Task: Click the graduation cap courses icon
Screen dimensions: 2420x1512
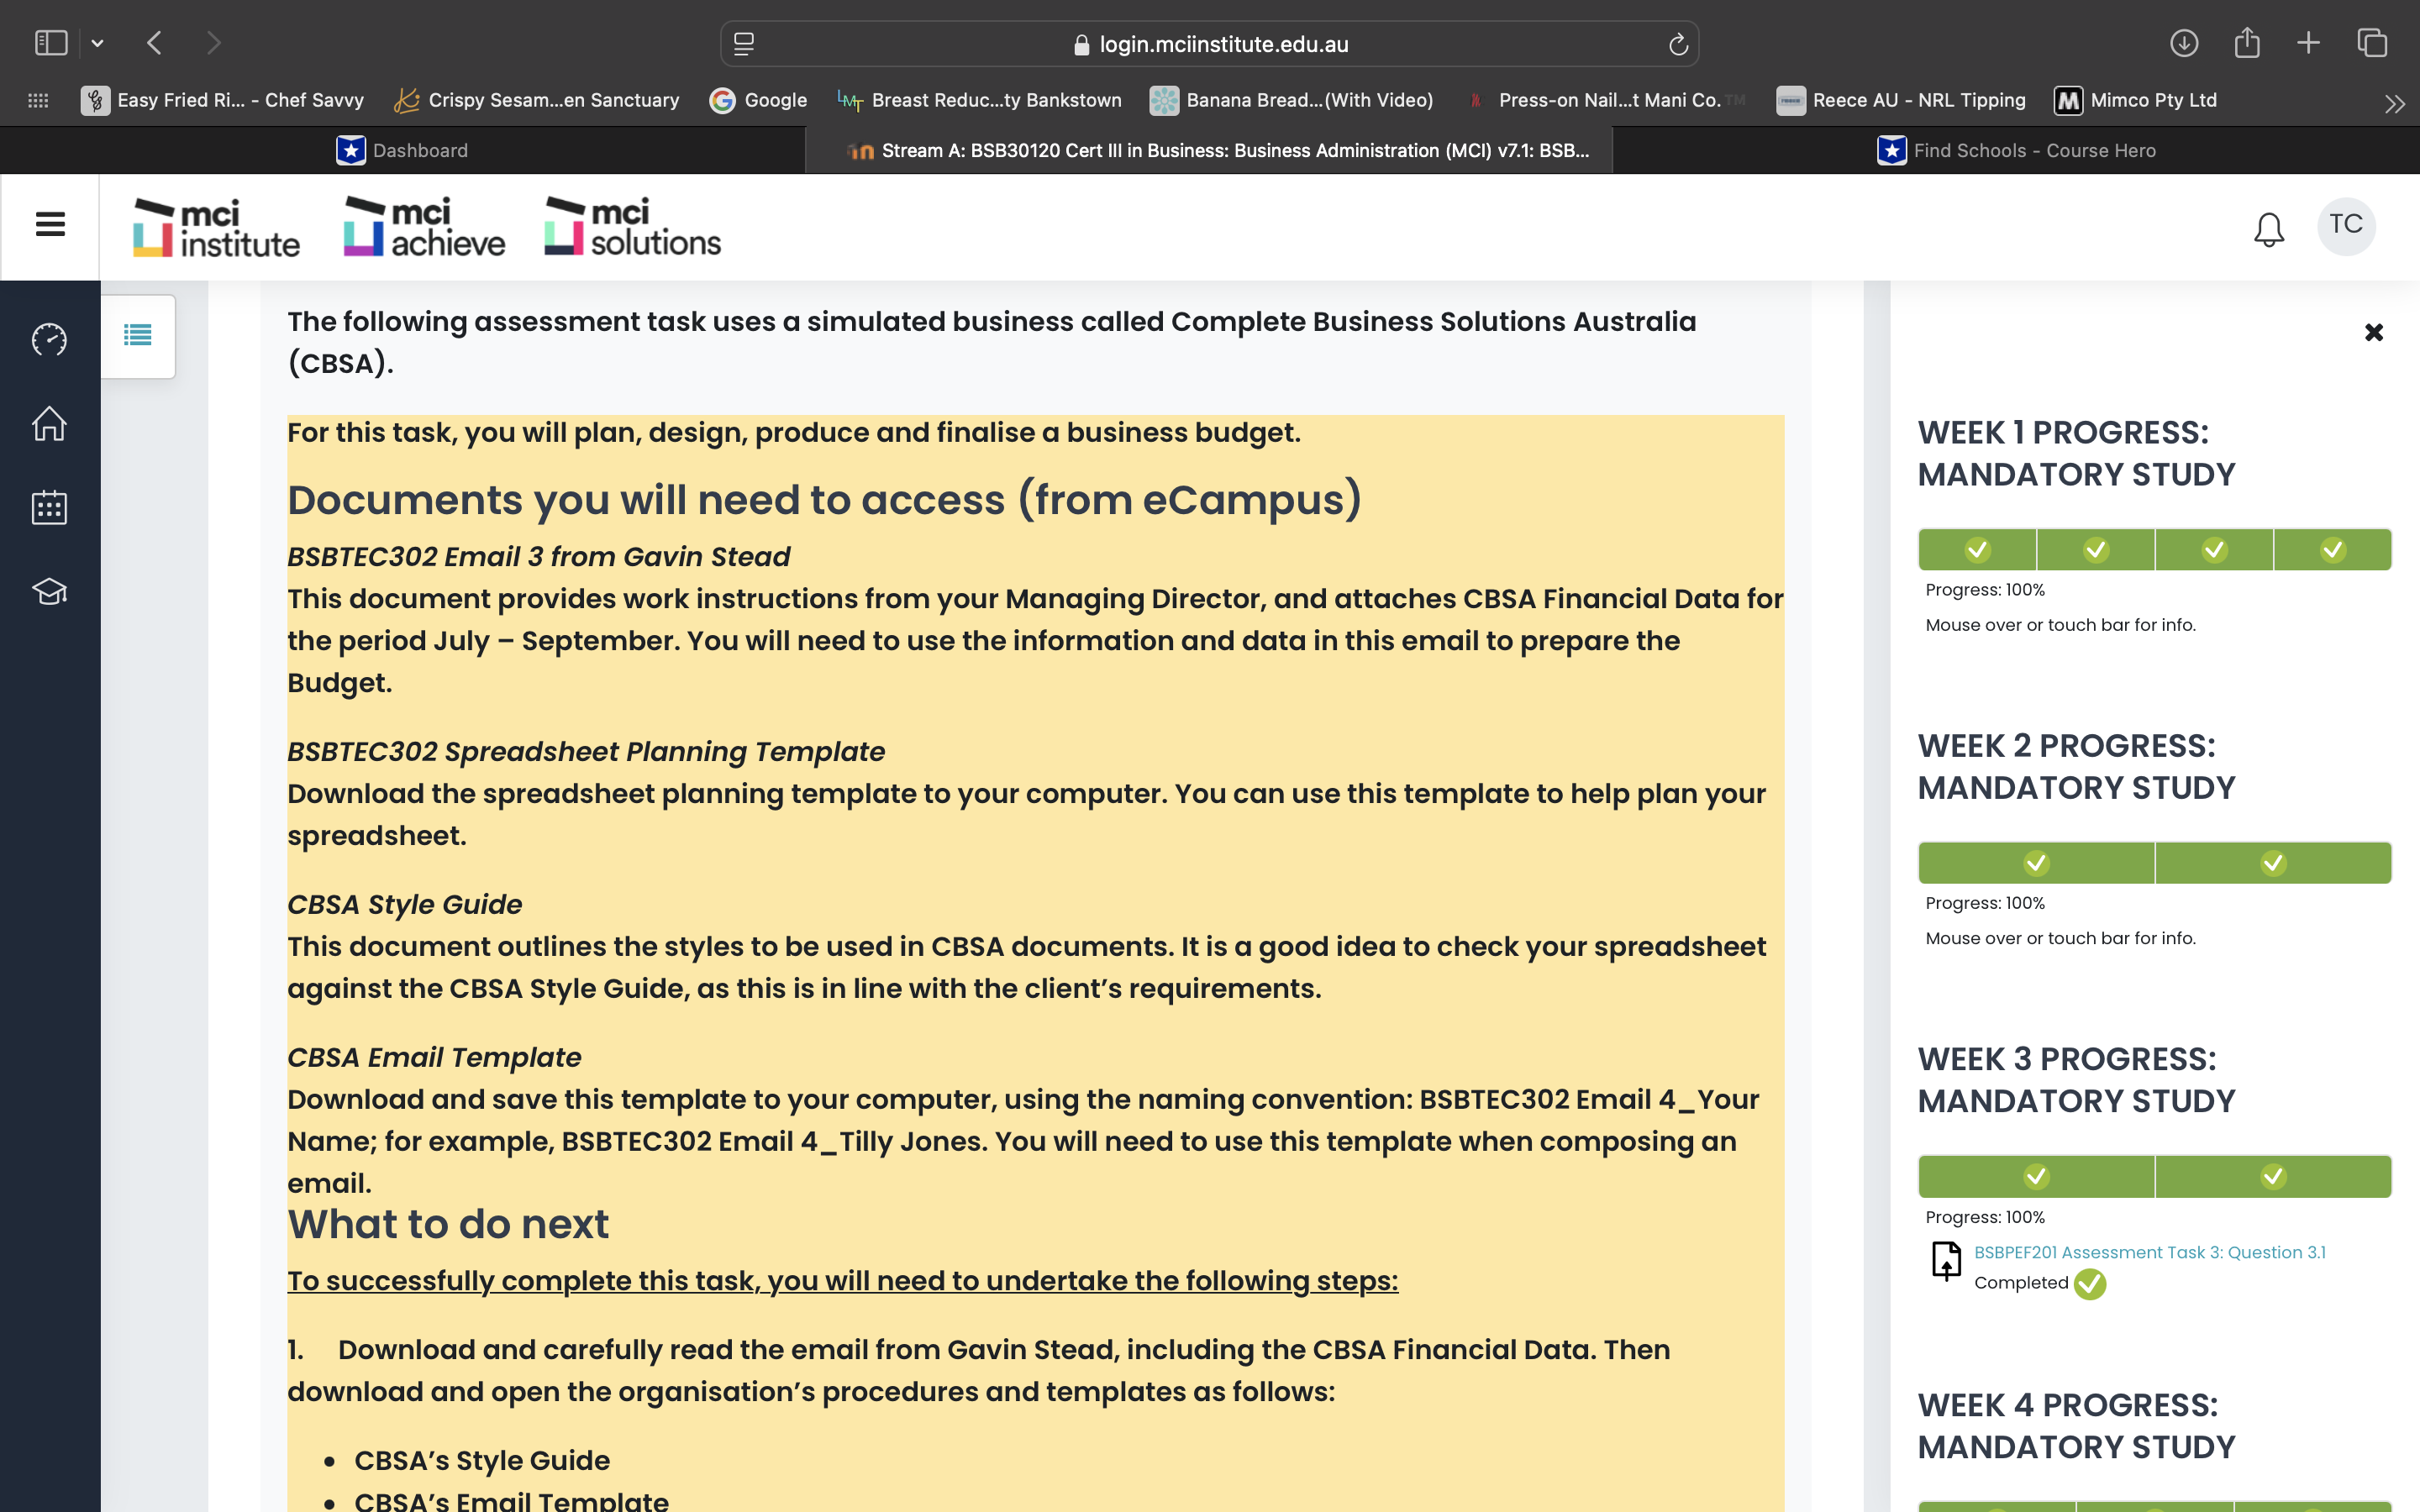Action: pos(49,591)
